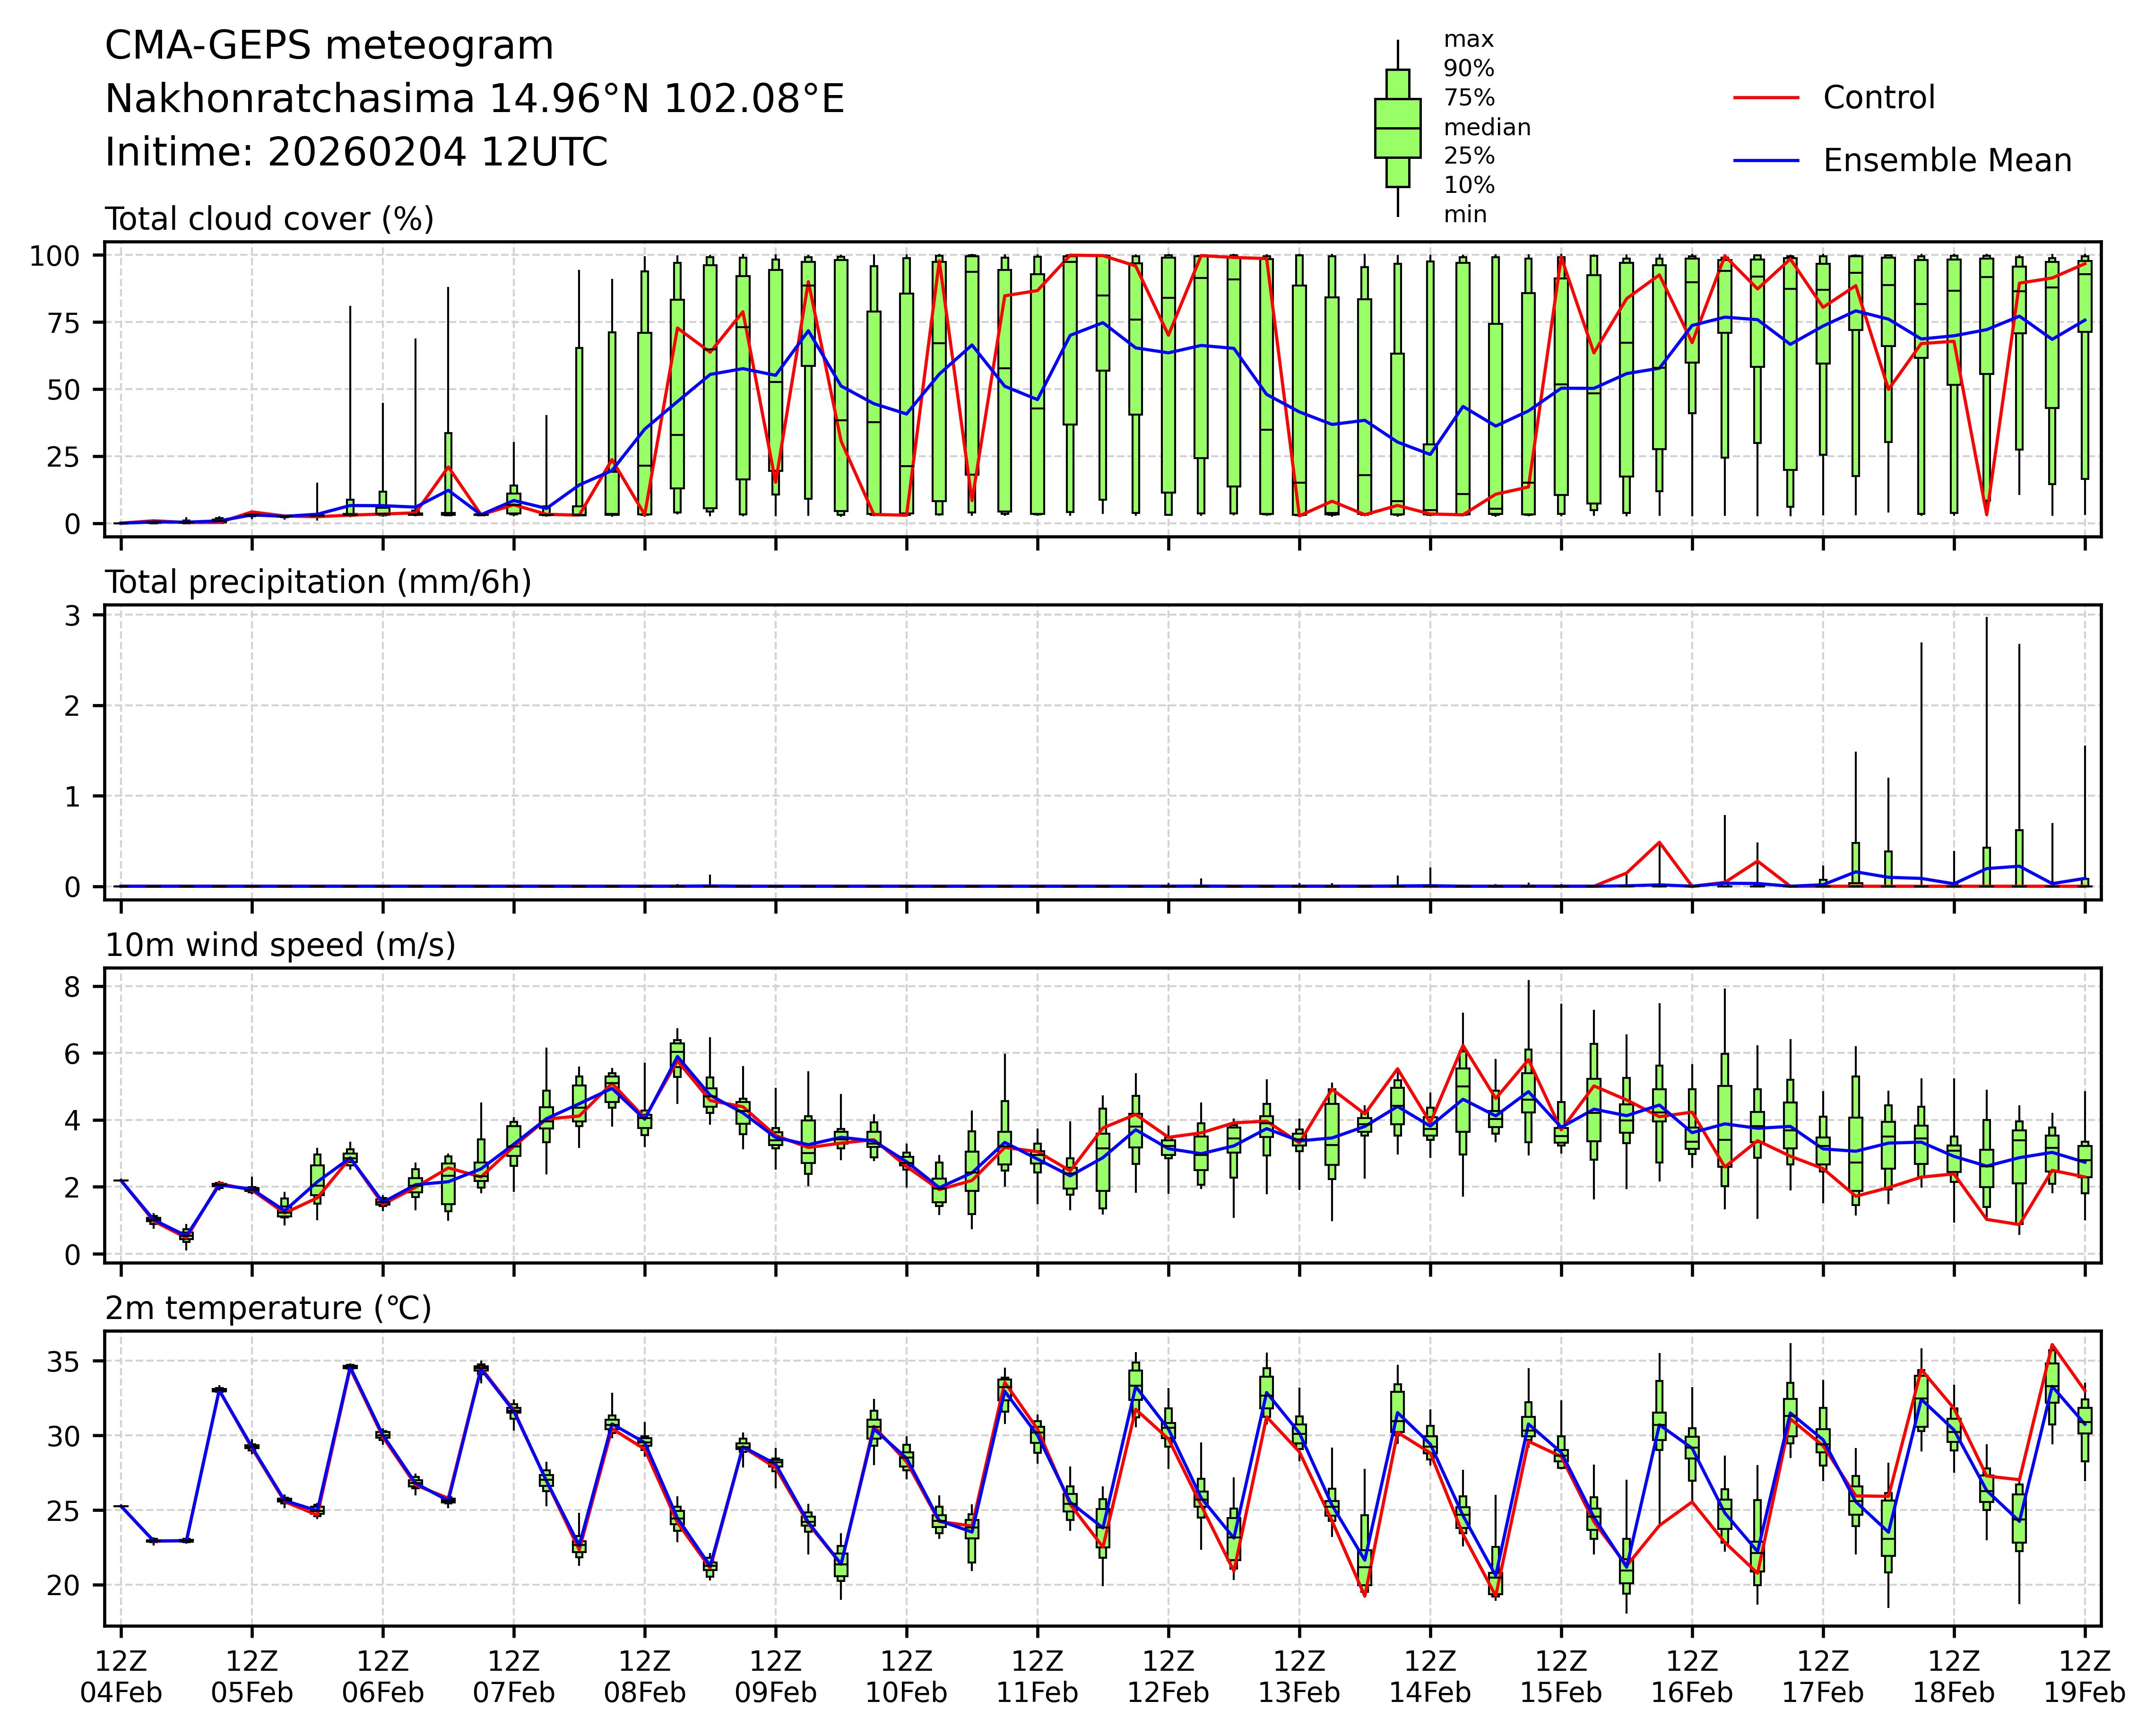The height and width of the screenshot is (1736, 2155).
Task: Click the 'Total precipitation (mm/6h)' panel title
Action: [x=318, y=582]
